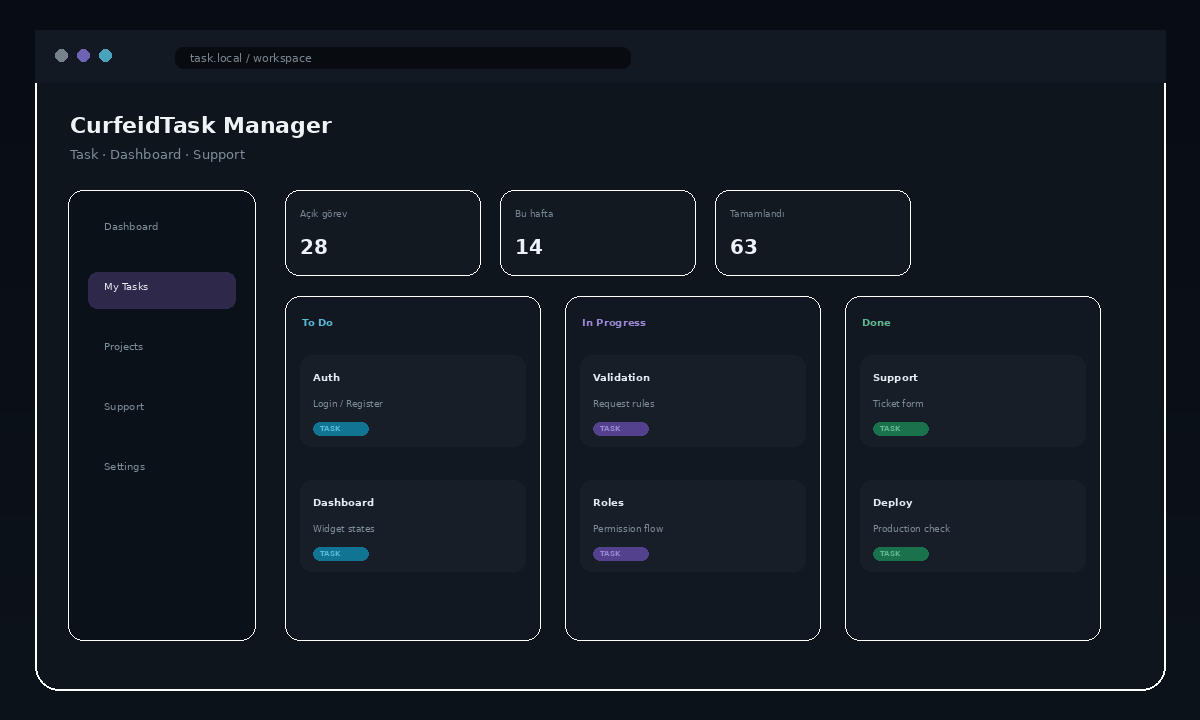This screenshot has width=1200, height=720.
Task: Open the Auth task card
Action: (413, 401)
